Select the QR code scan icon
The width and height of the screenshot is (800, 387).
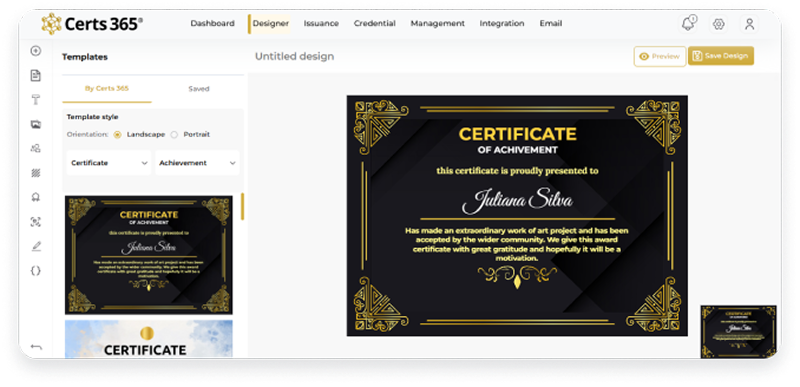click(36, 222)
